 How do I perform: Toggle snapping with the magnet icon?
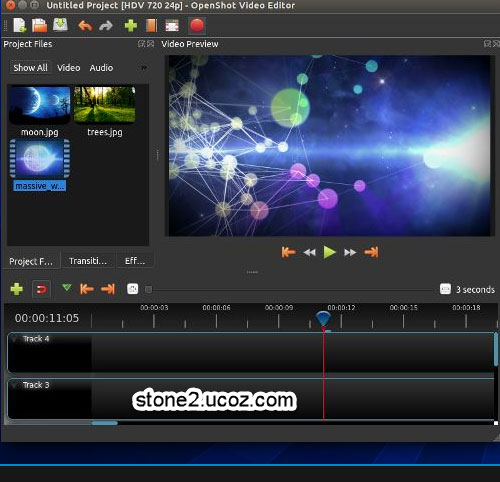point(41,289)
